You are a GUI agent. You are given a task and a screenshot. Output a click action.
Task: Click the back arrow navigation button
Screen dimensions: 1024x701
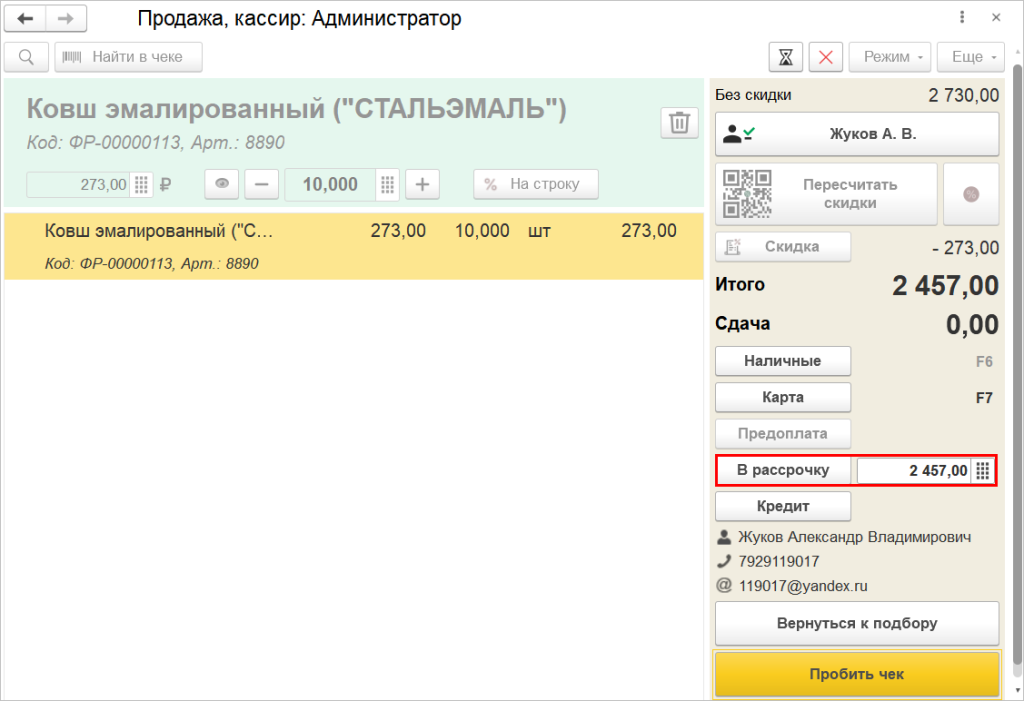point(25,18)
